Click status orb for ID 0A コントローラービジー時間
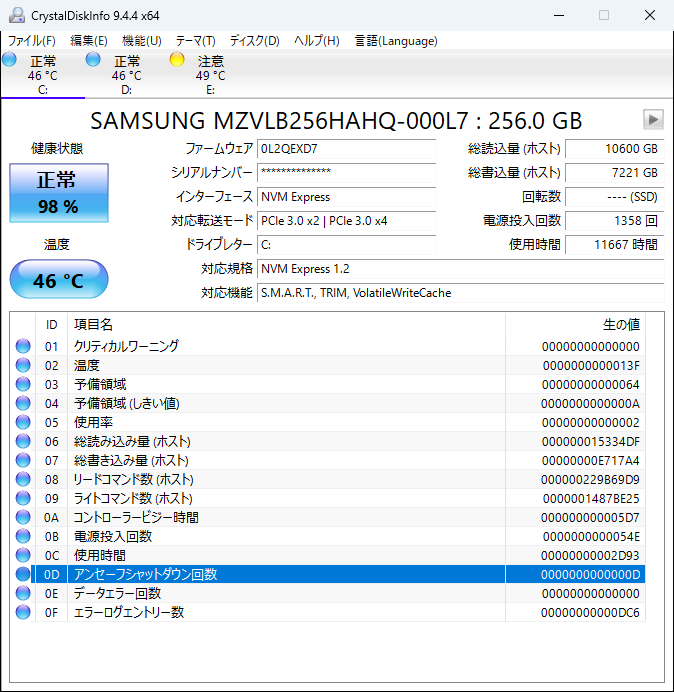The width and height of the screenshot is (674, 692). pyautogui.click(x=23, y=517)
